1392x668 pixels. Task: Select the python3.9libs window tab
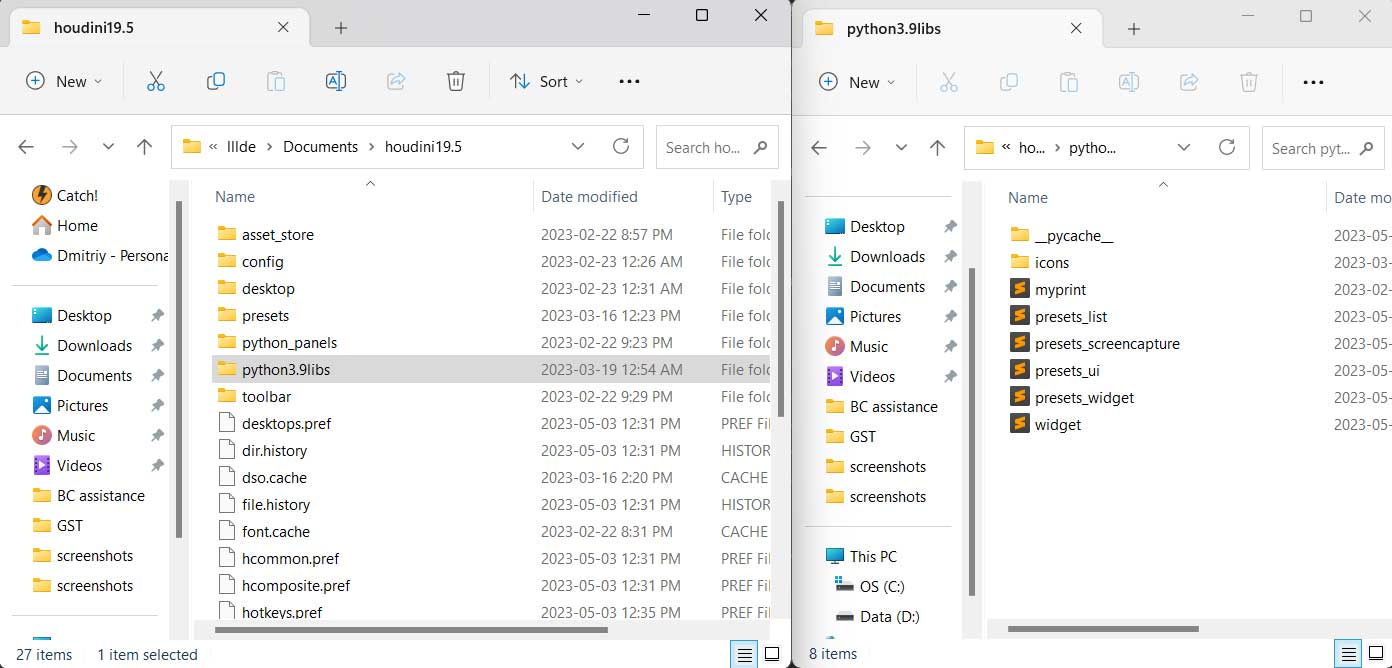[950, 29]
